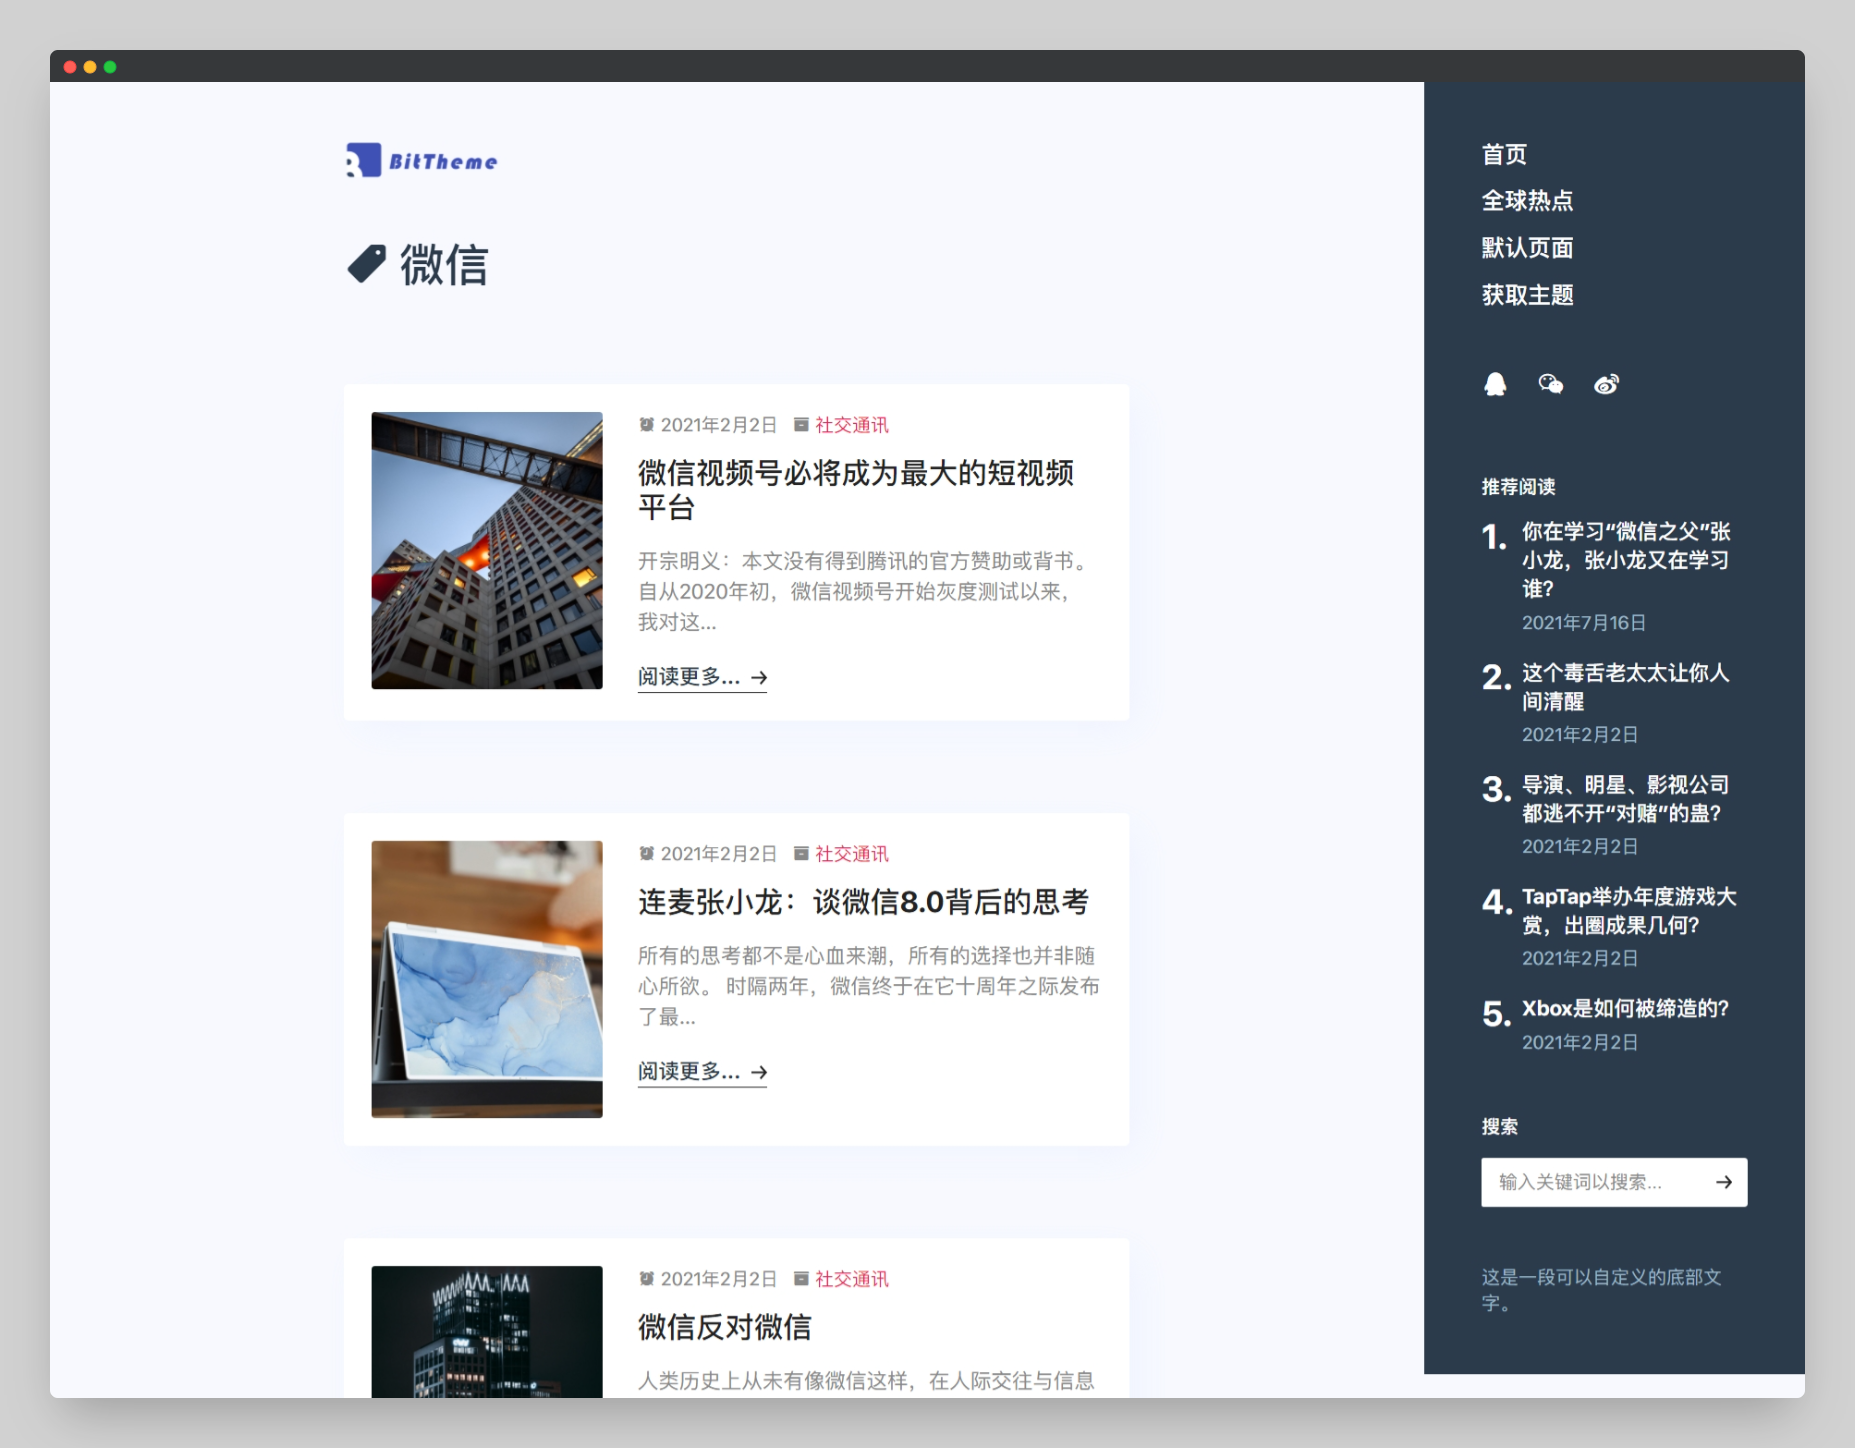Open 默认页面 menu item
The width and height of the screenshot is (1855, 1448).
coord(1527,248)
